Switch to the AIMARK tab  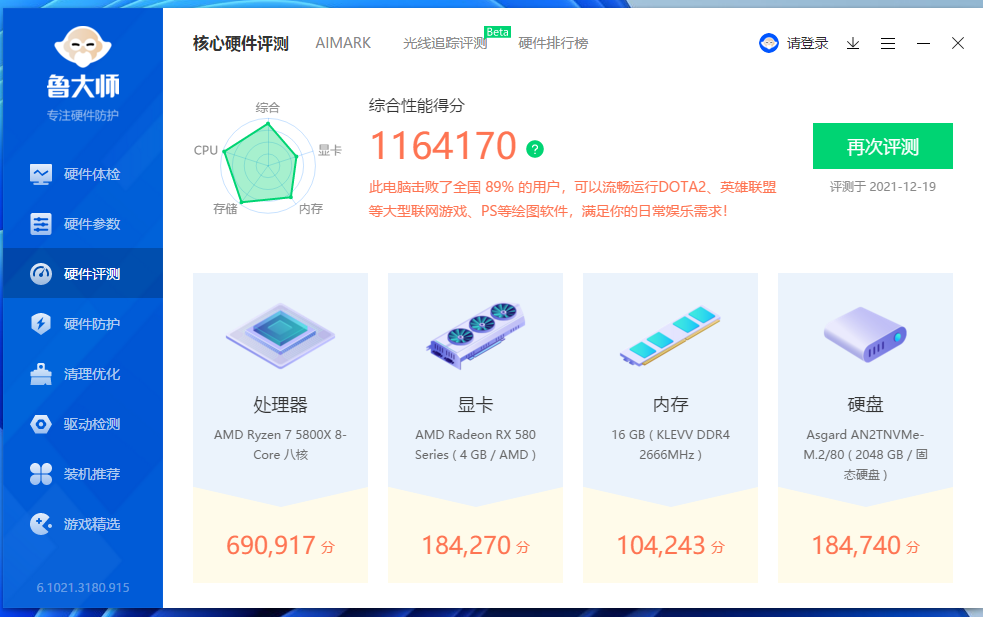tap(343, 43)
